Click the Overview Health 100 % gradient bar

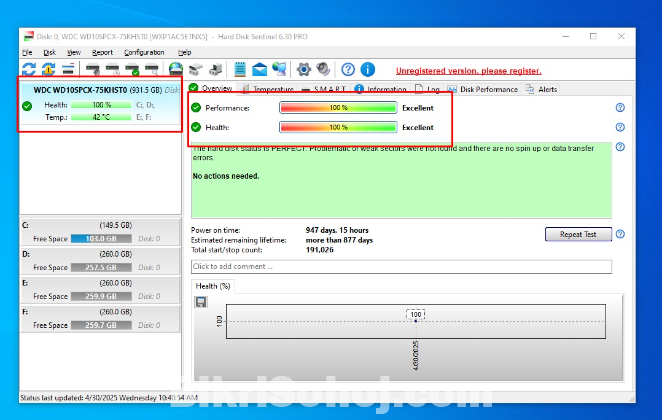pyautogui.click(x=338, y=127)
